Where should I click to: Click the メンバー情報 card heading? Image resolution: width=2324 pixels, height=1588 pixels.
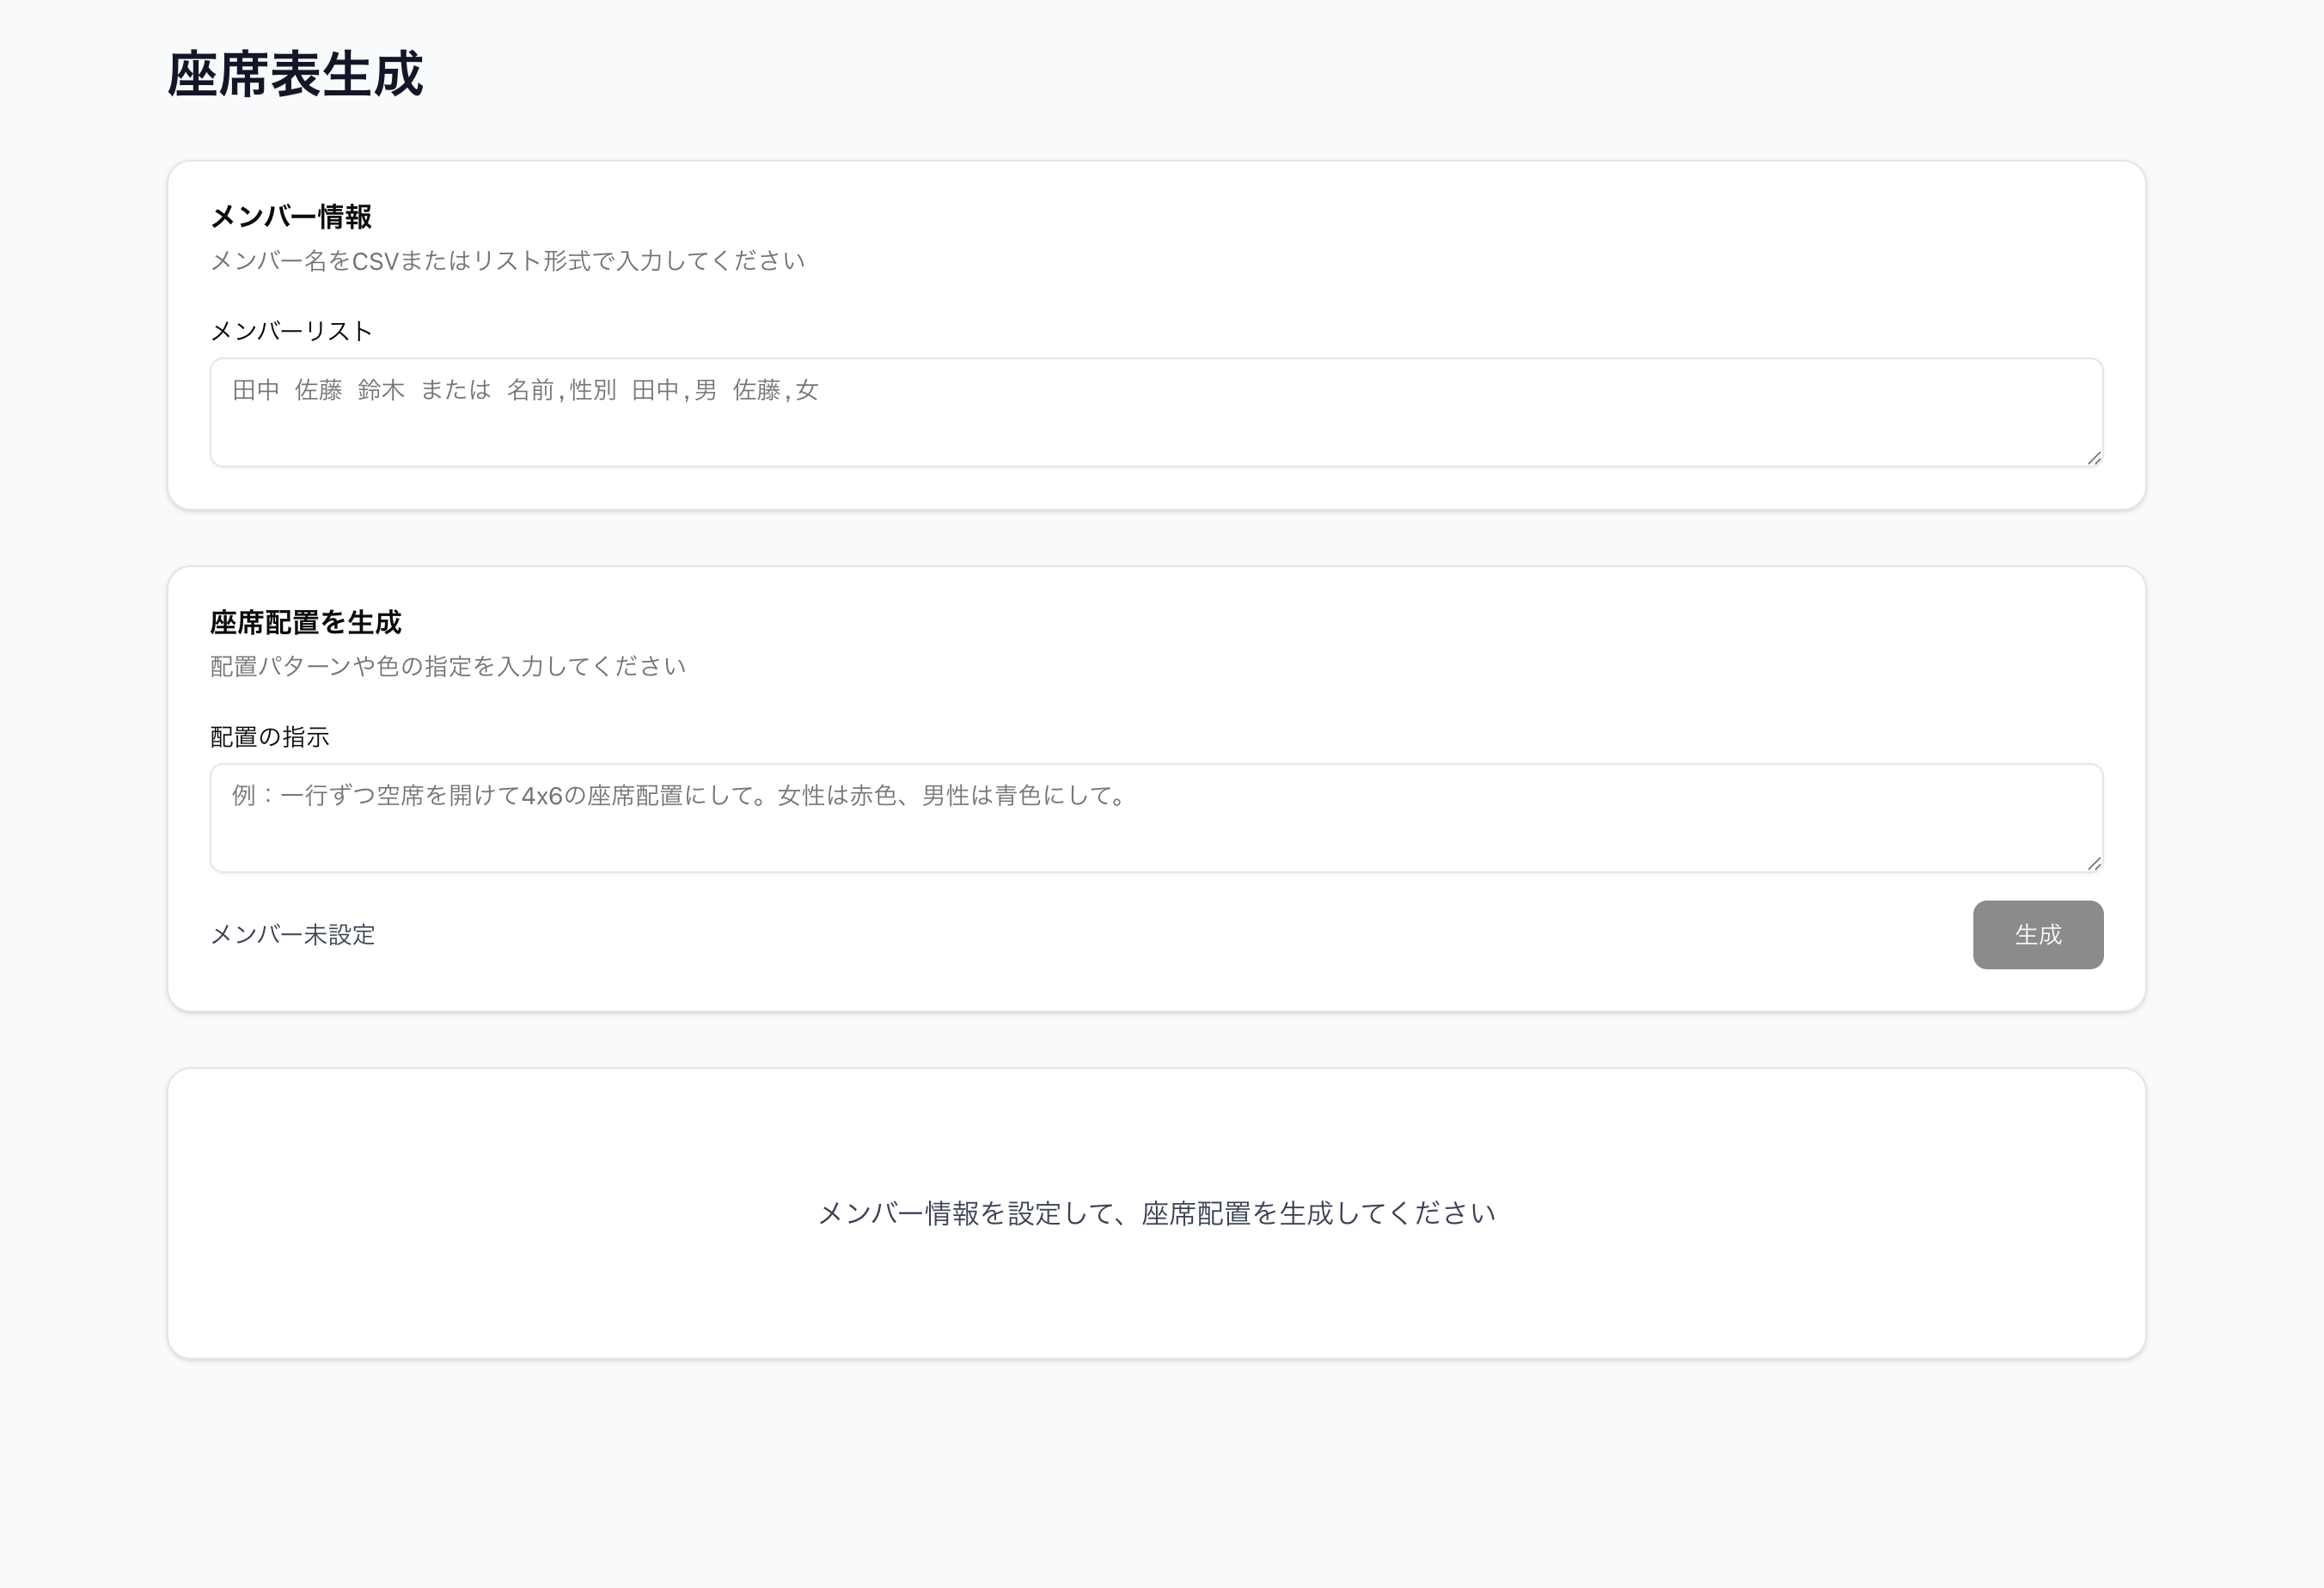coord(290,214)
